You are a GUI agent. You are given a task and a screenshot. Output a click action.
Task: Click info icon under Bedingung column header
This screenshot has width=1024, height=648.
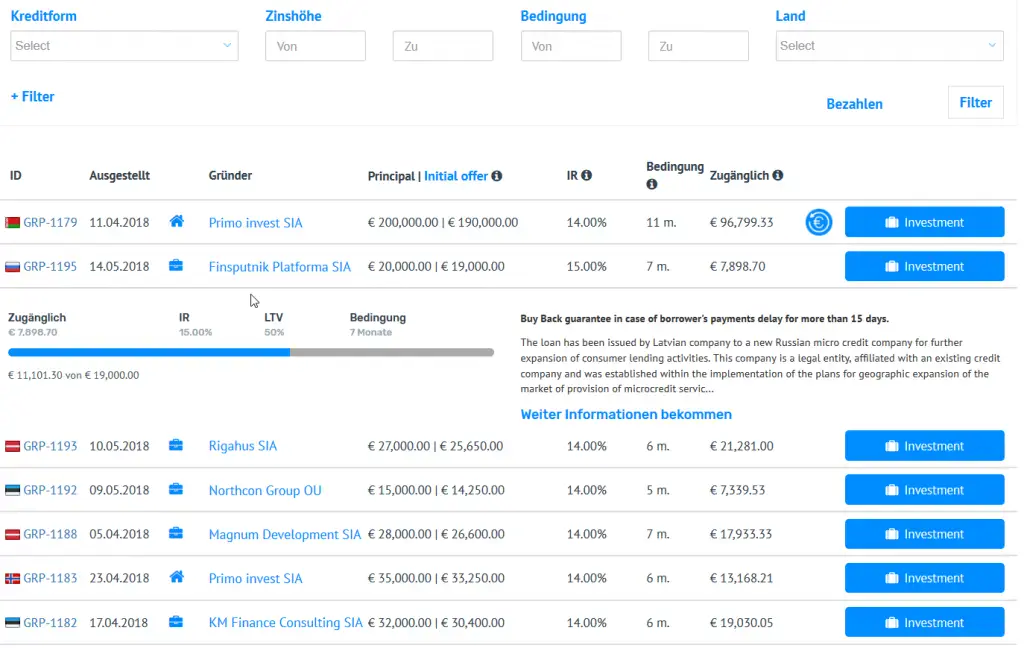652,184
